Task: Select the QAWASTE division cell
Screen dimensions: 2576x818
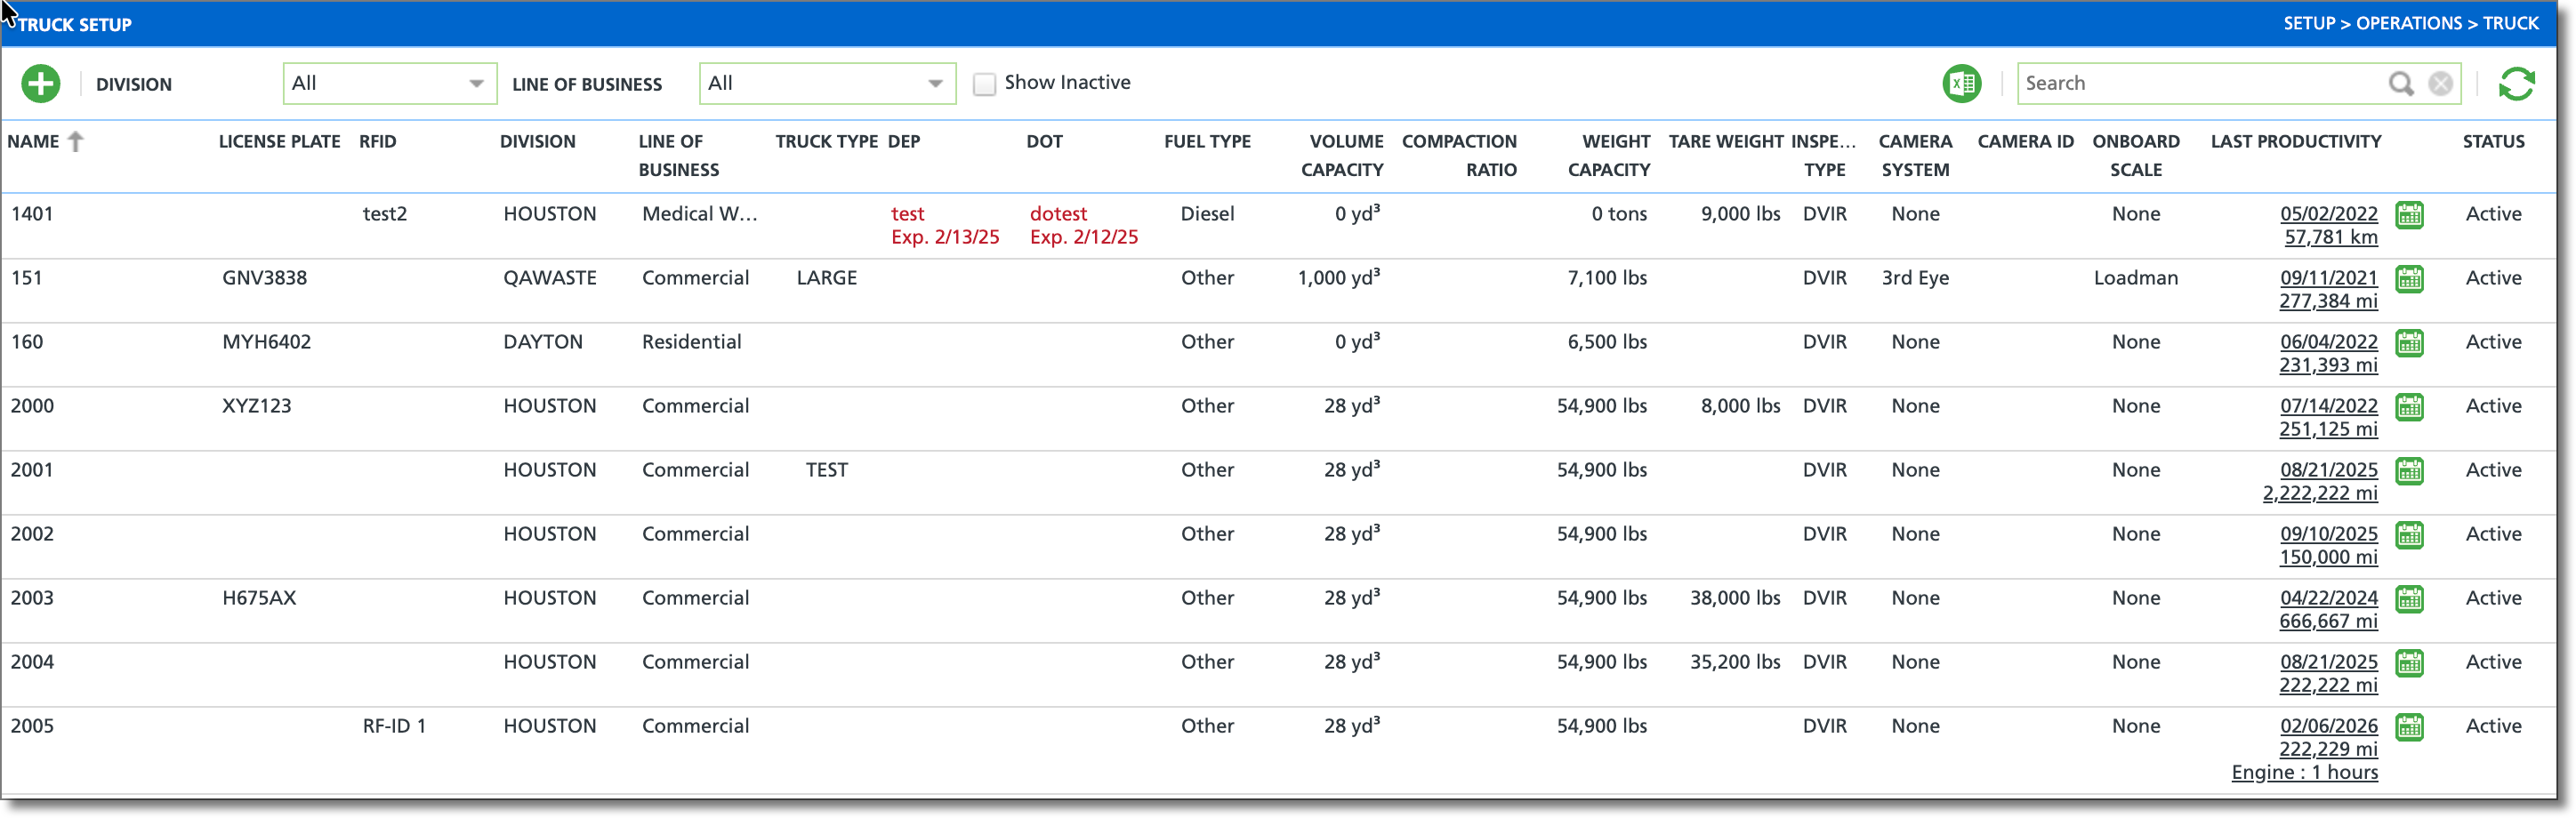Action: tap(549, 278)
